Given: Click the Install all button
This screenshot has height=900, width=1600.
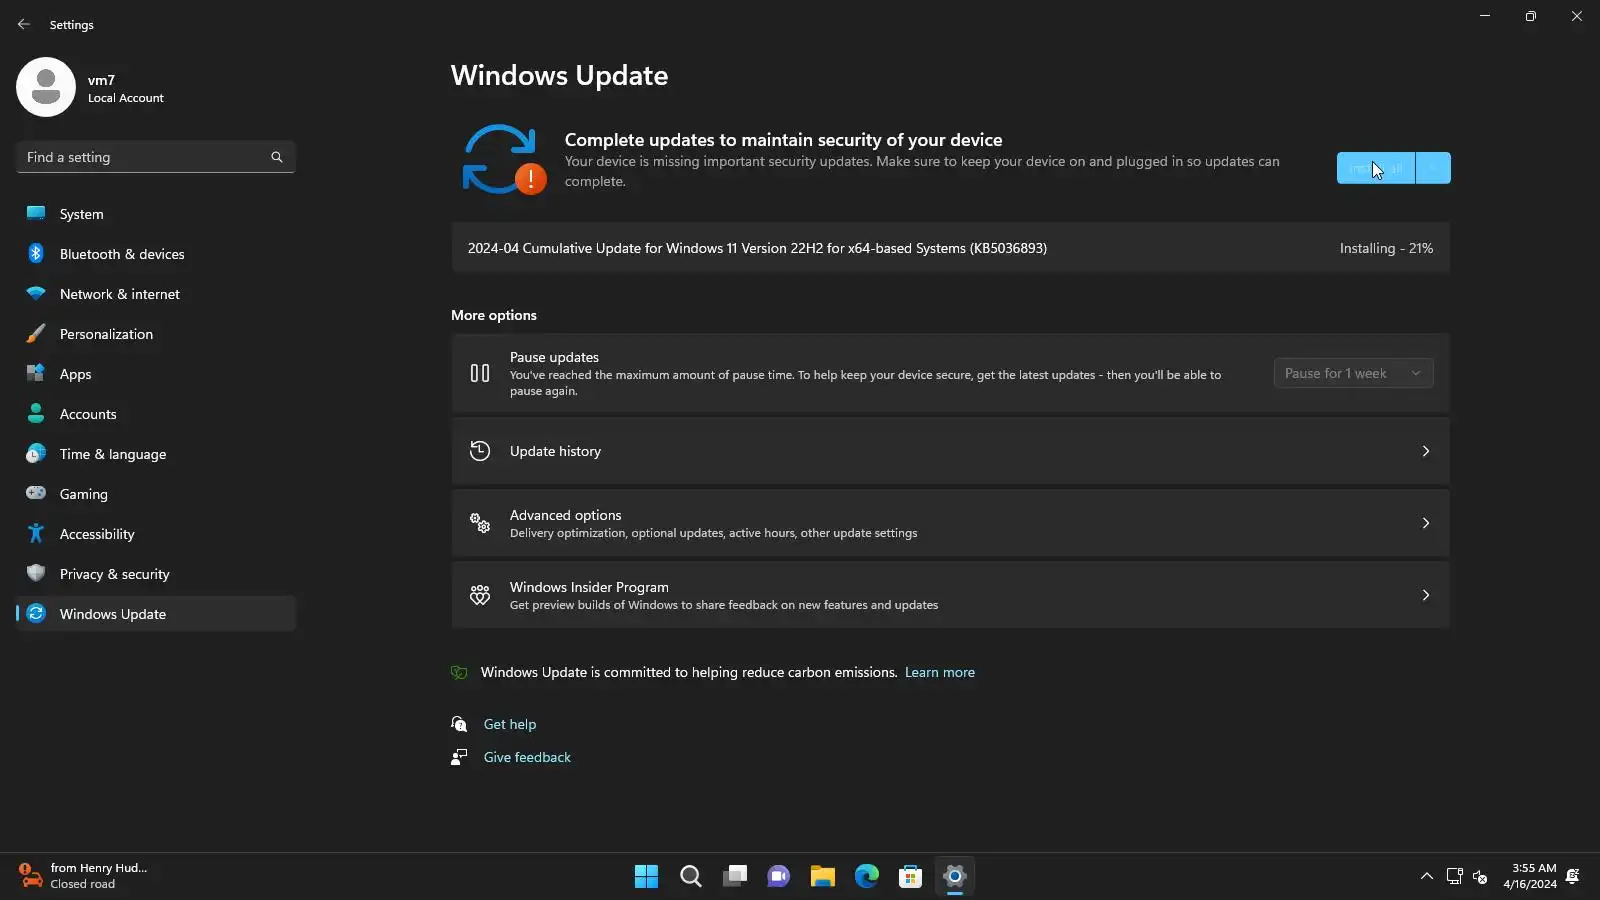Looking at the screenshot, I should [x=1376, y=168].
